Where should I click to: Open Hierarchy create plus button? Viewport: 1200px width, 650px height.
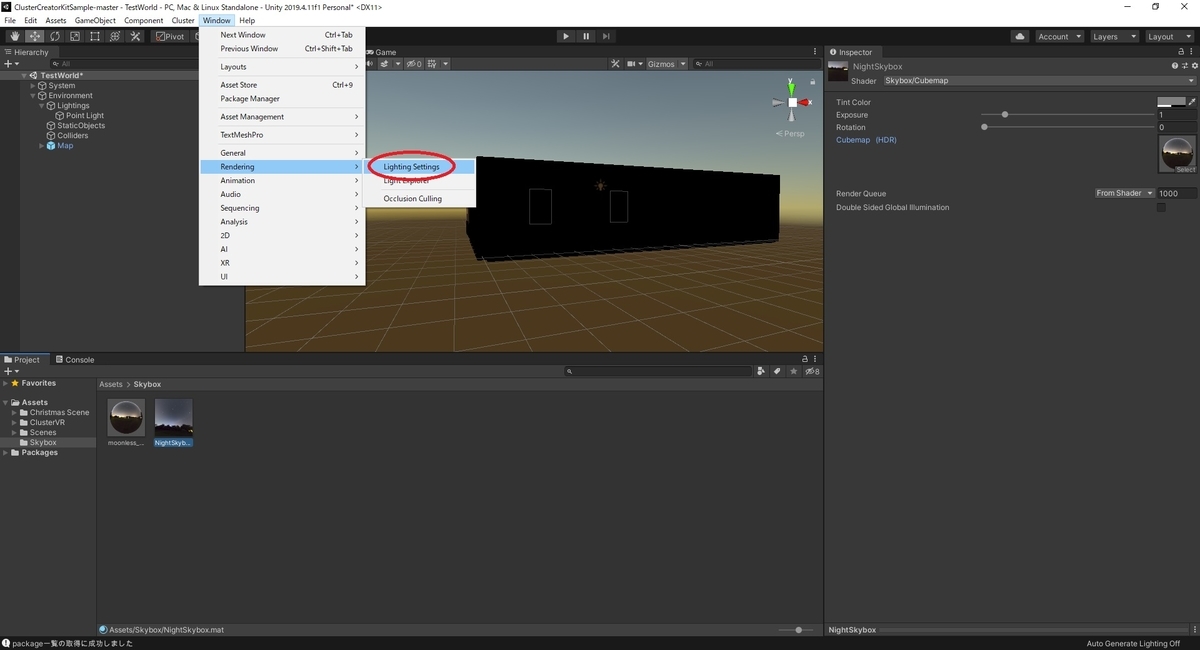click(11, 63)
